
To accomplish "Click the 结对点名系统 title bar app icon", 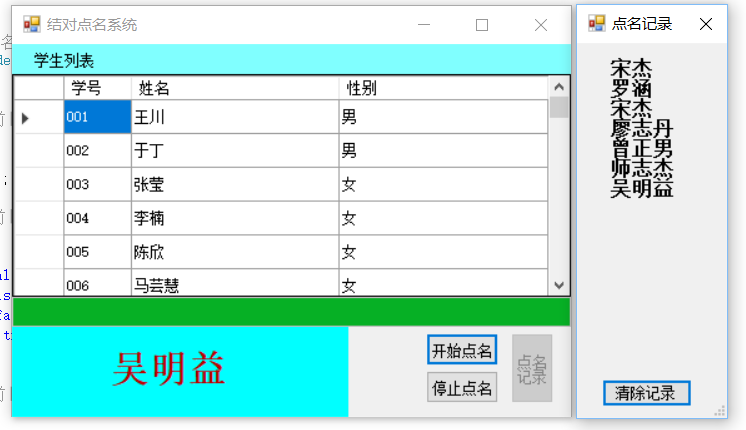I will (x=32, y=24).
